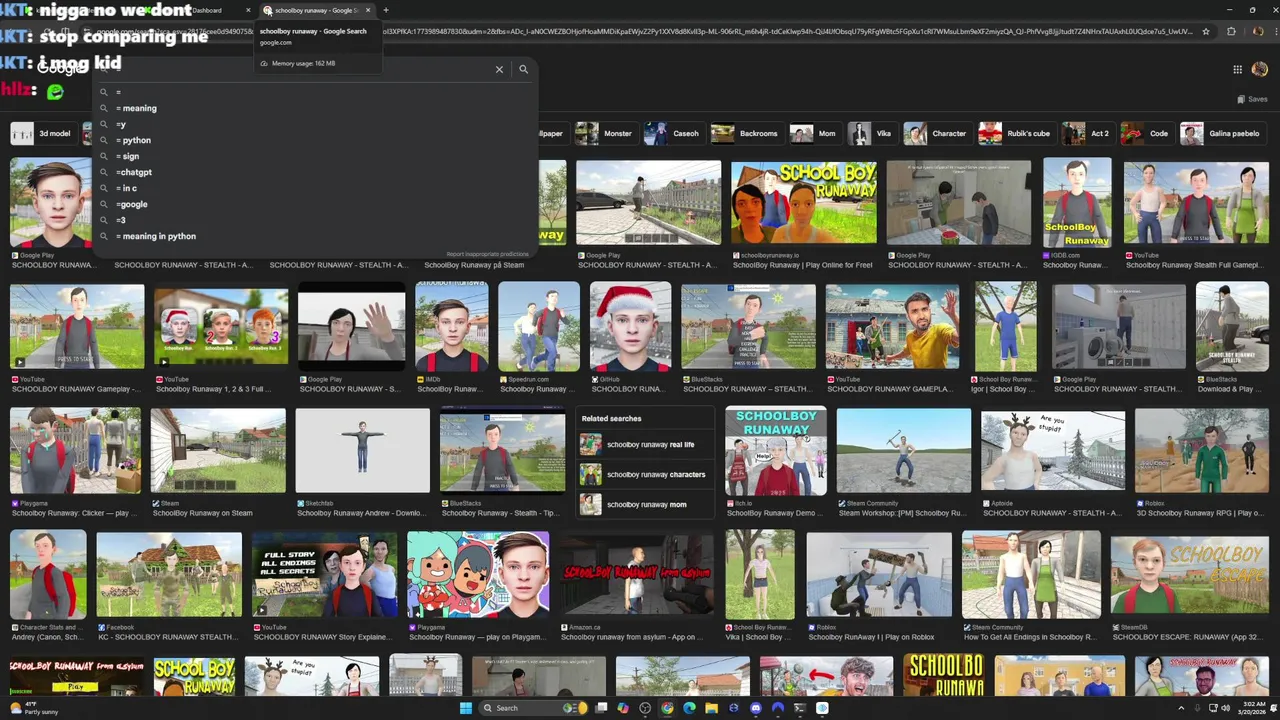Open the Playgama Toca characters thumbnail
1280x720 pixels.
pyautogui.click(x=478, y=574)
